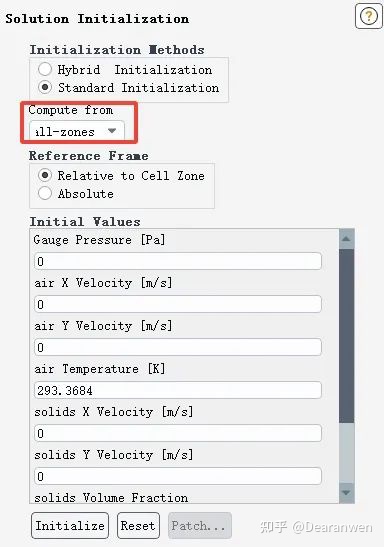Screen dimensions: 384x547
Task: Open the help question mark icon
Action: (369, 16)
